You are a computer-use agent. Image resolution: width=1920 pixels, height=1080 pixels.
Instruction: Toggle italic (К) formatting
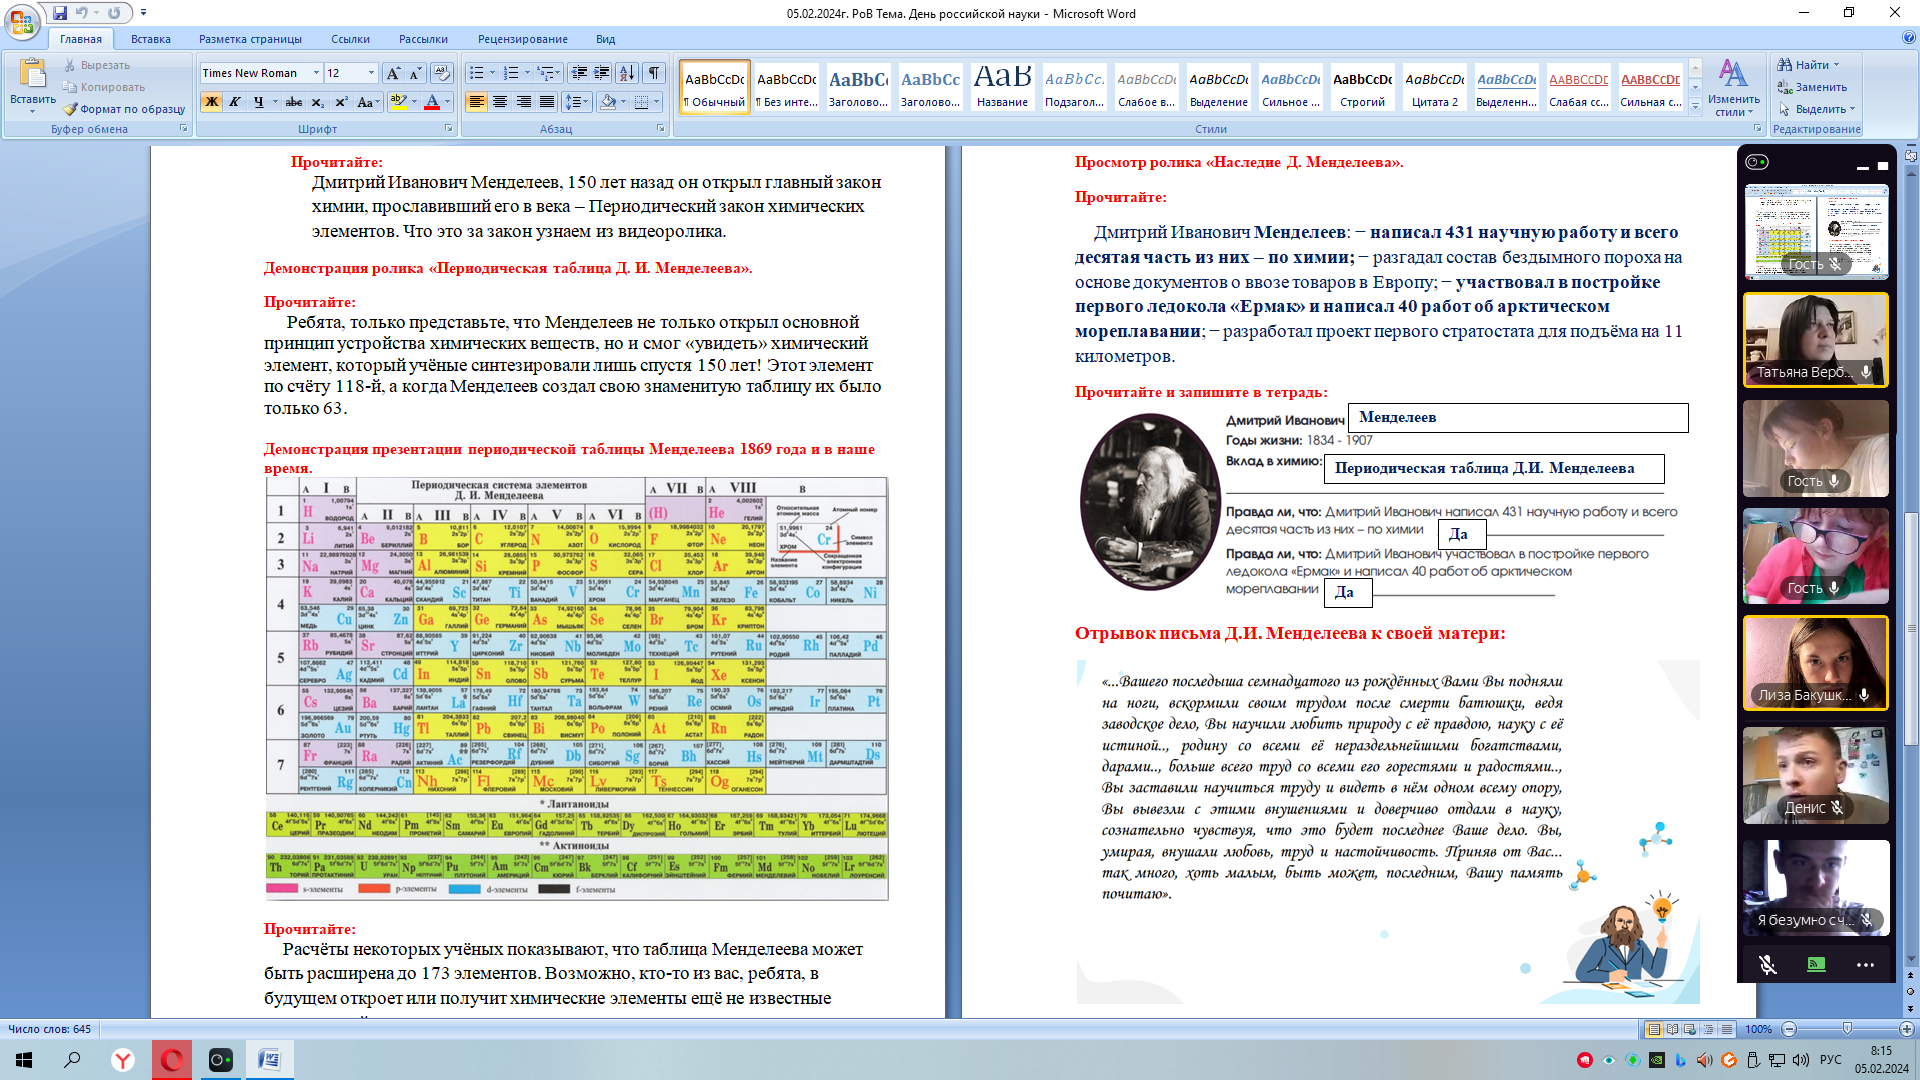235,102
